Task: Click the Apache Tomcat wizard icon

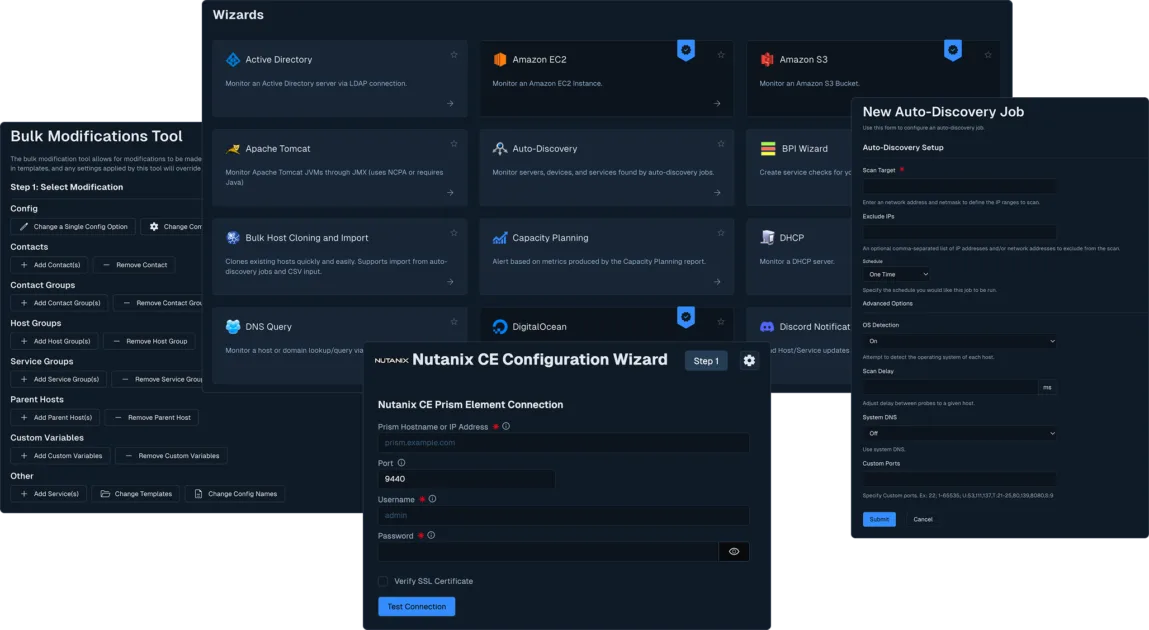Action: [233, 149]
